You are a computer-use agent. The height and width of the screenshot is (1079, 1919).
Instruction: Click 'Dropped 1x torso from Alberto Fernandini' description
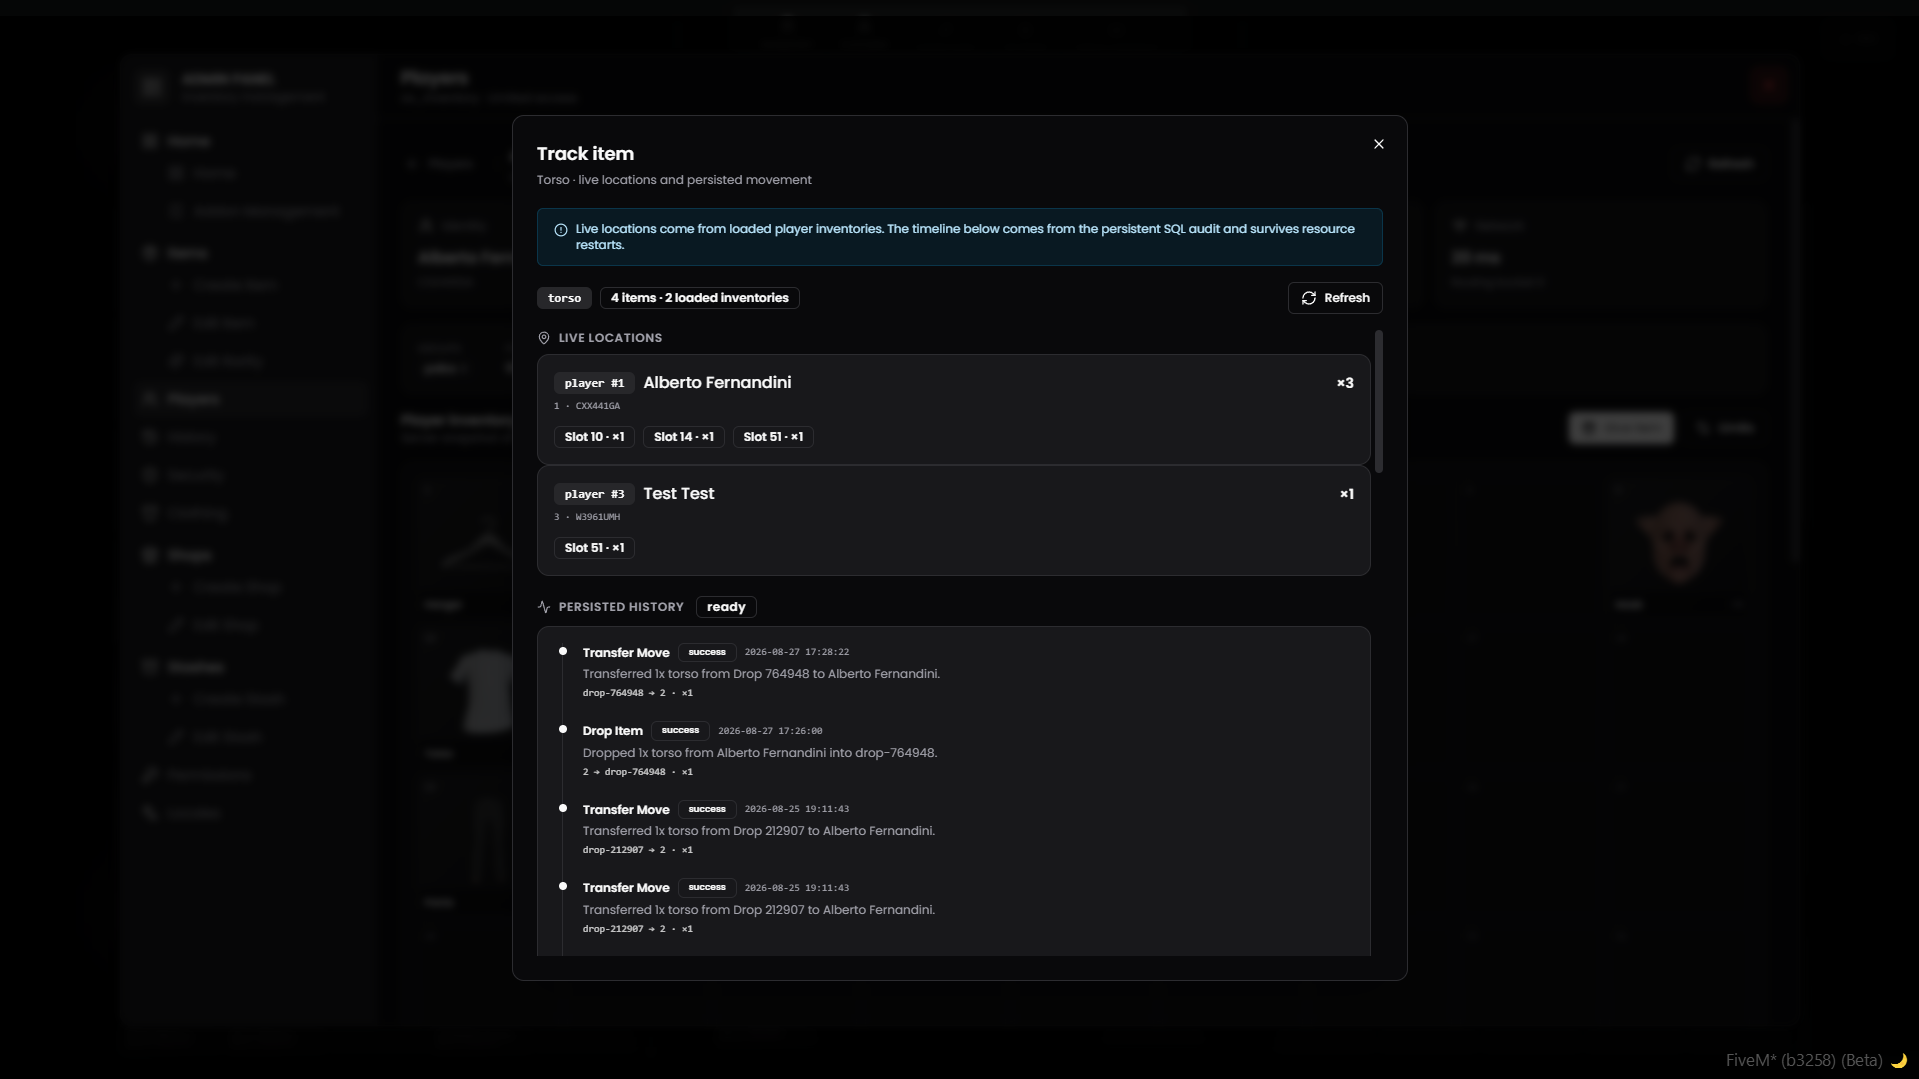[760, 753]
